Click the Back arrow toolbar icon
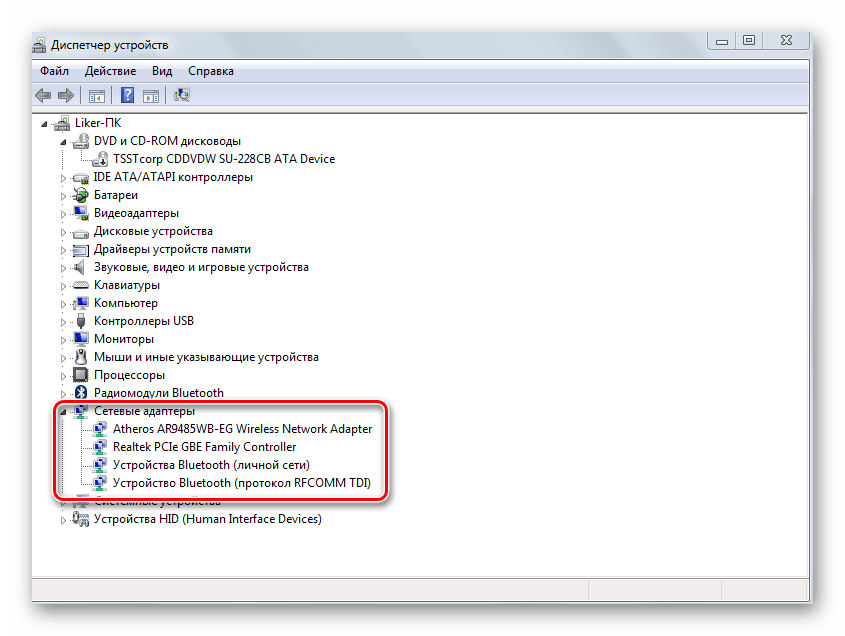845x636 pixels. (x=43, y=96)
